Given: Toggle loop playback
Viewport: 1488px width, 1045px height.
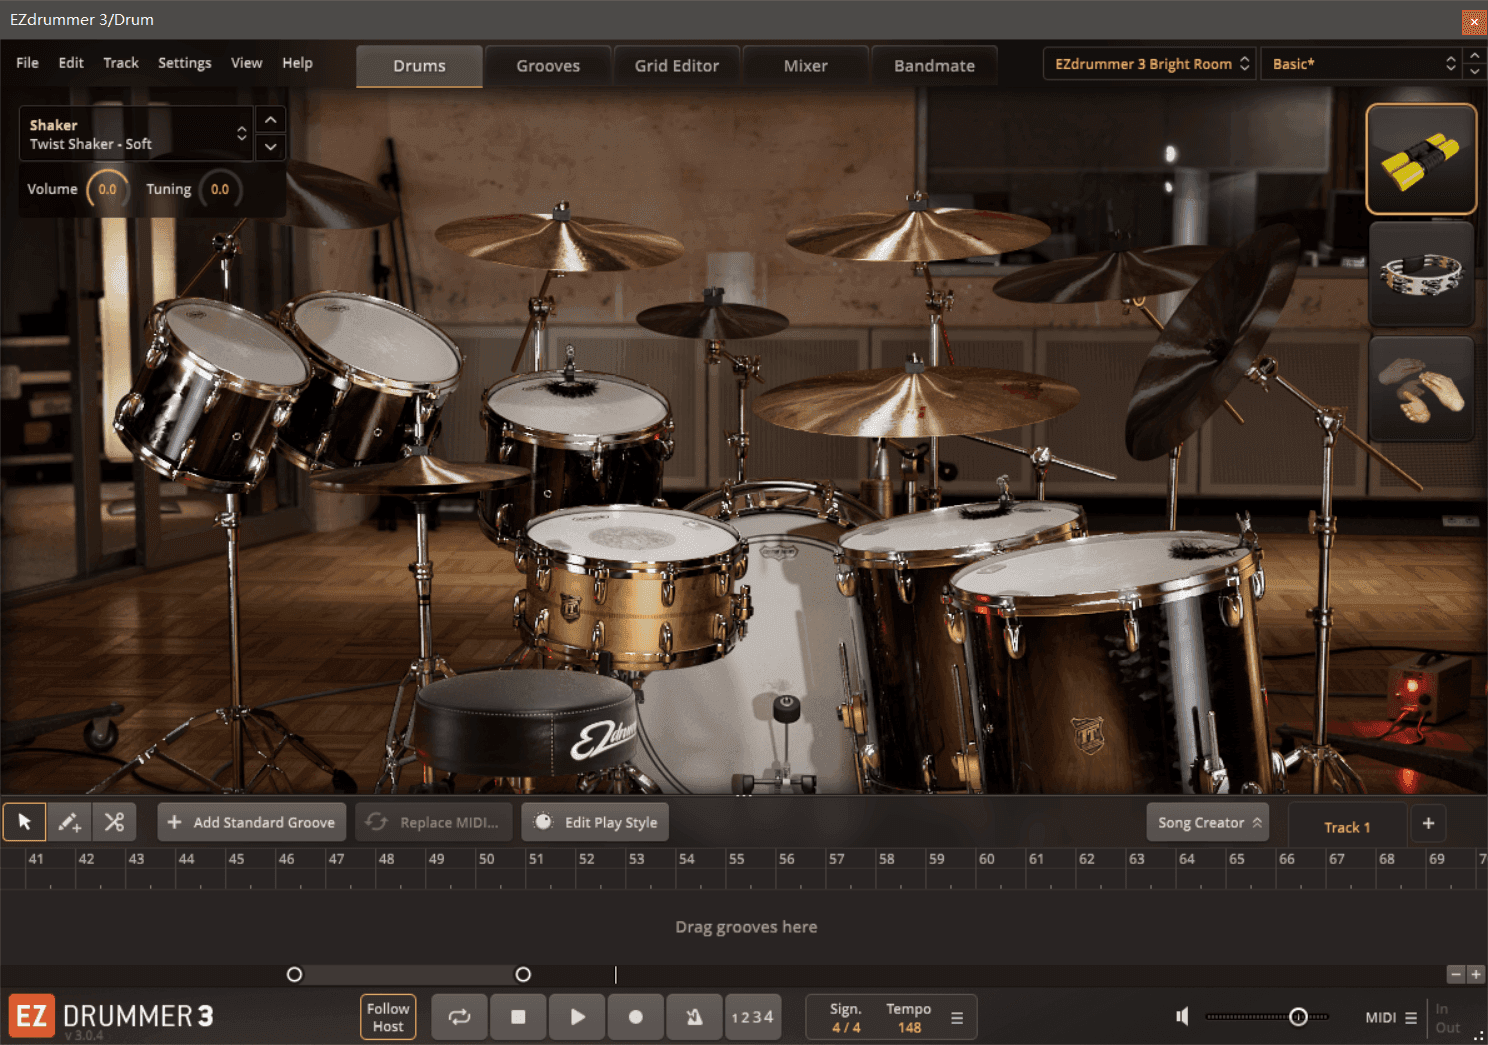Looking at the screenshot, I should [x=459, y=1017].
